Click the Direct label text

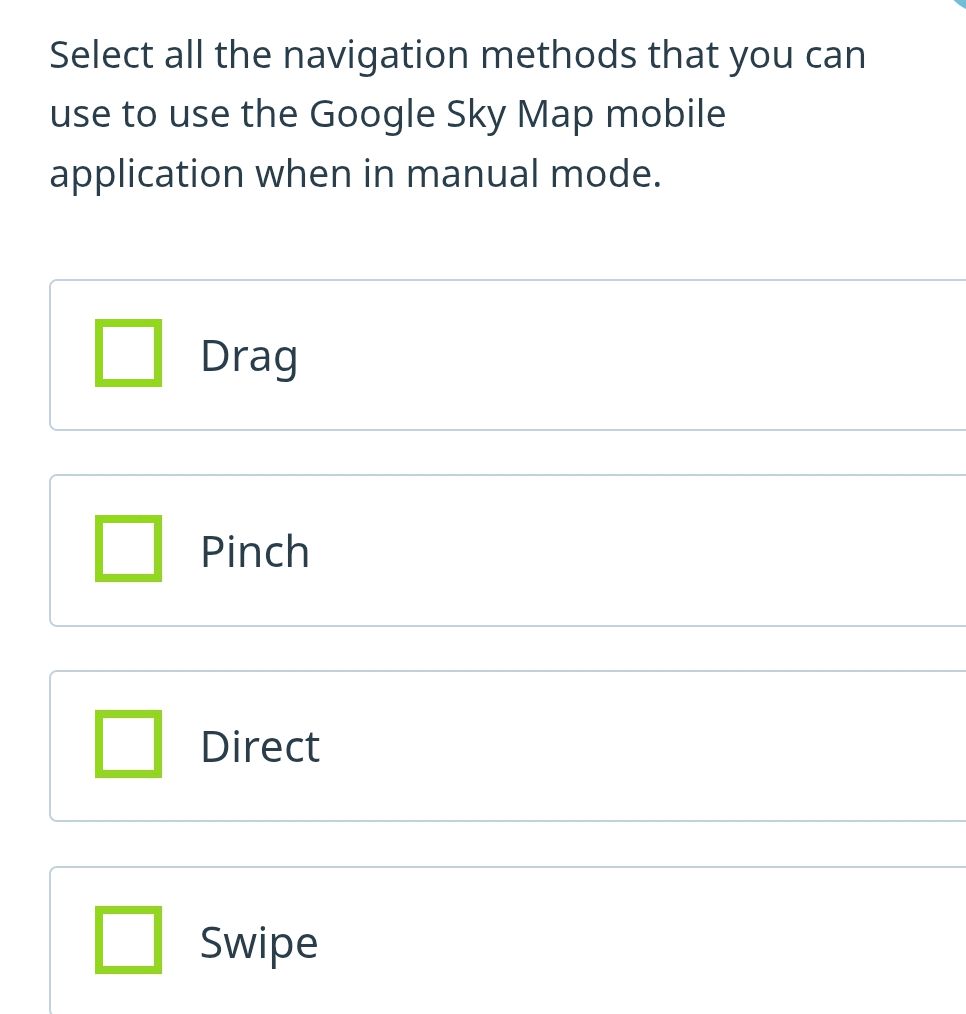(259, 746)
